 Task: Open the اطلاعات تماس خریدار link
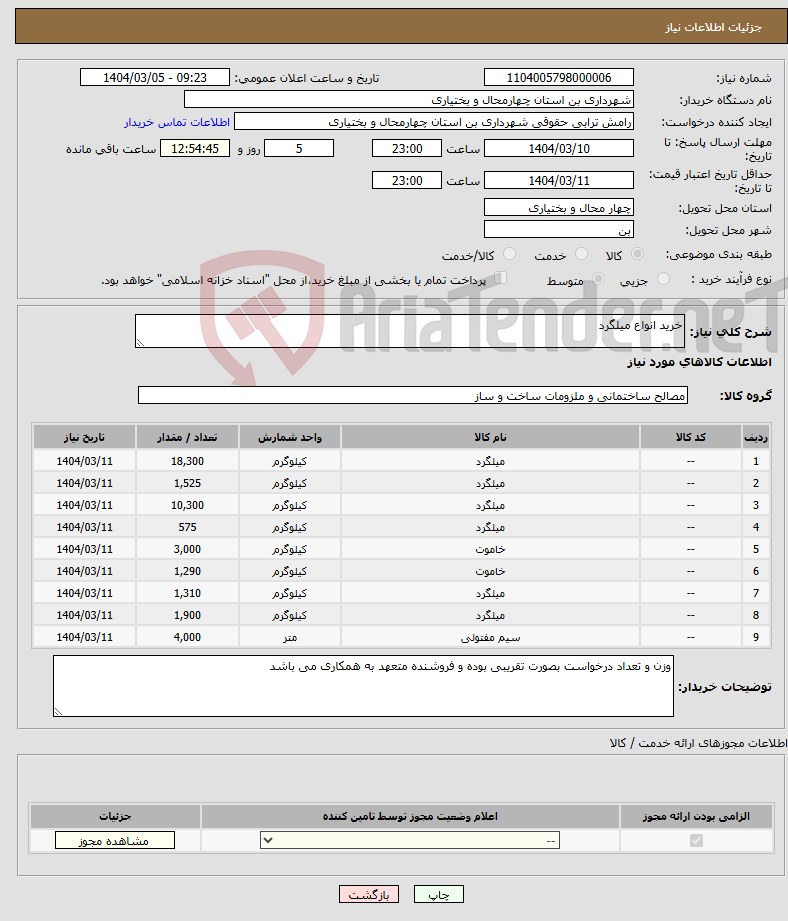coord(177,122)
